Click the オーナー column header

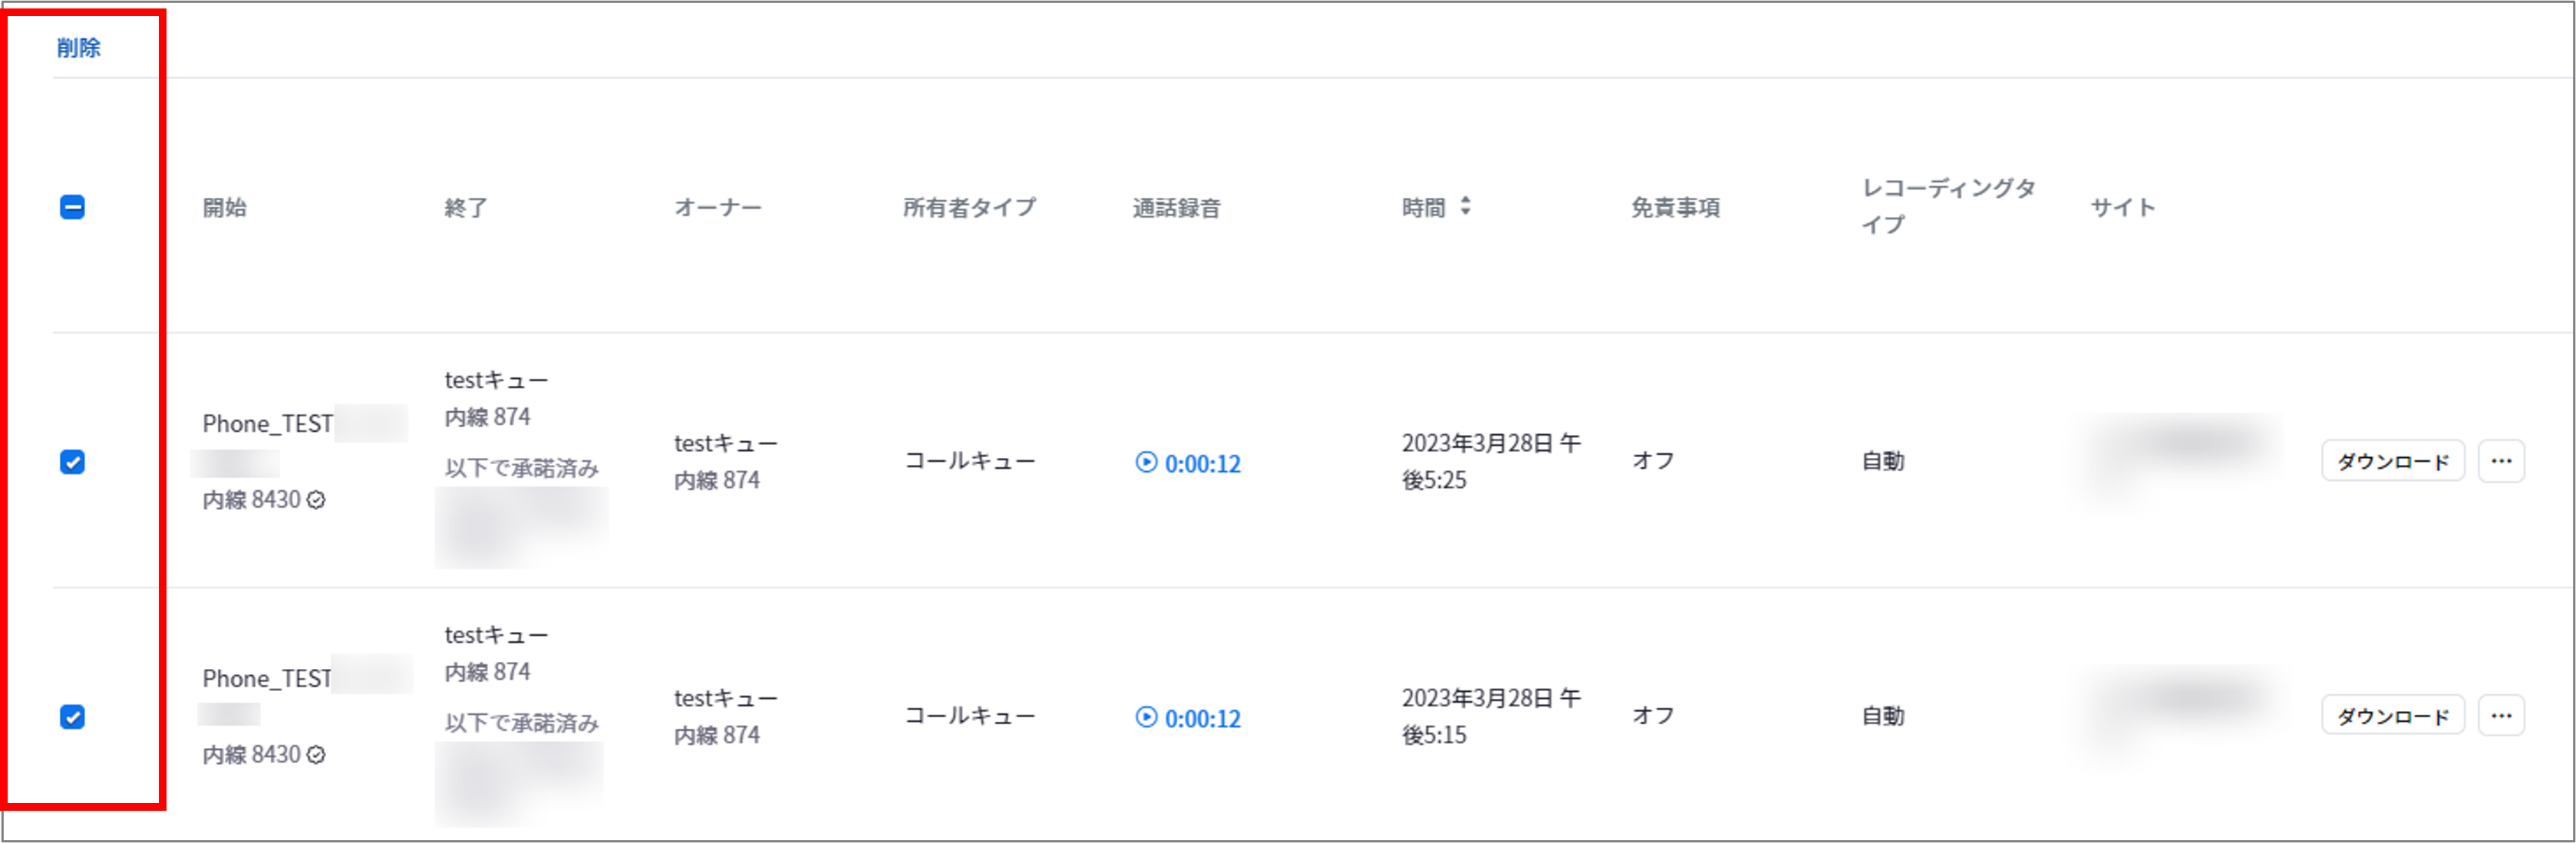coord(717,208)
